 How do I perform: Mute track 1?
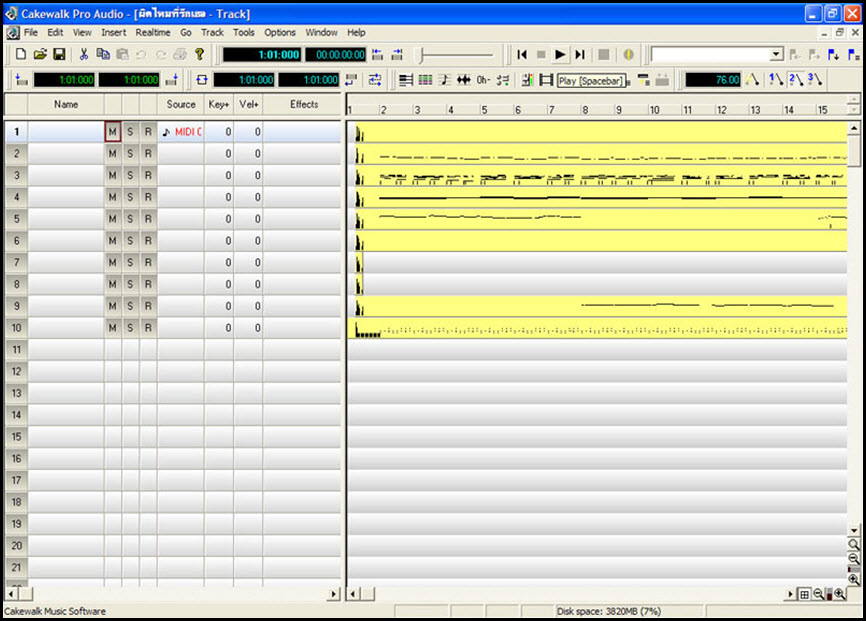point(113,132)
